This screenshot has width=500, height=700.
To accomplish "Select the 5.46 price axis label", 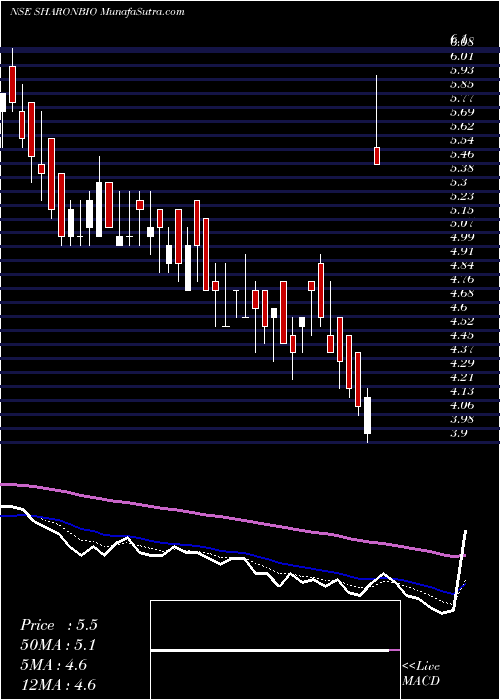I will 462,154.
